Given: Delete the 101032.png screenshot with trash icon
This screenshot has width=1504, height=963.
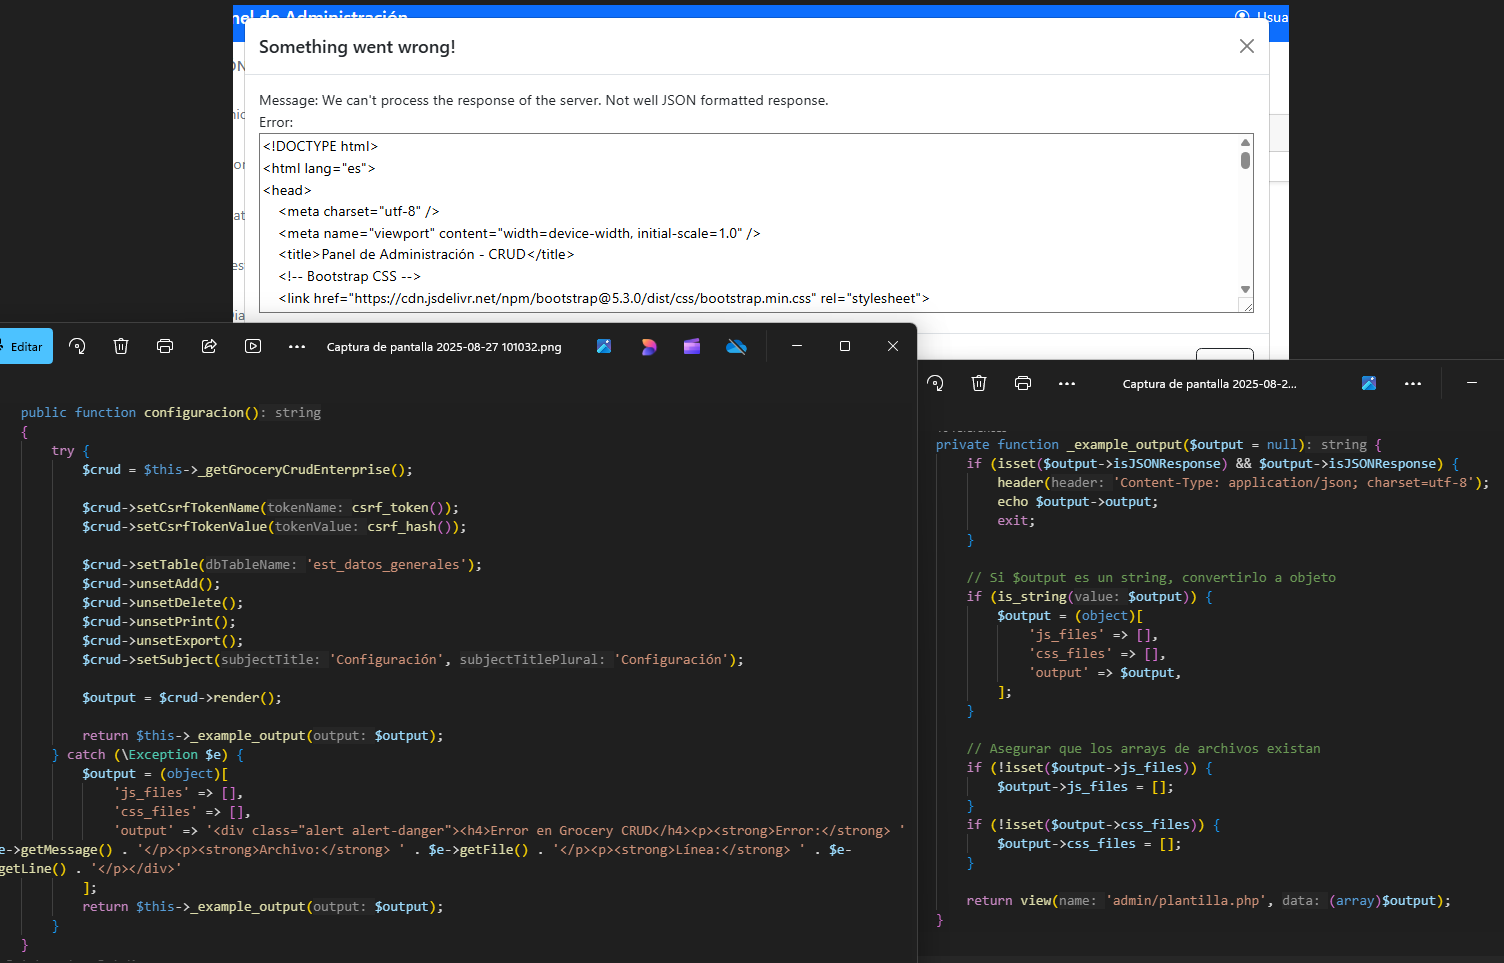Looking at the screenshot, I should (121, 346).
